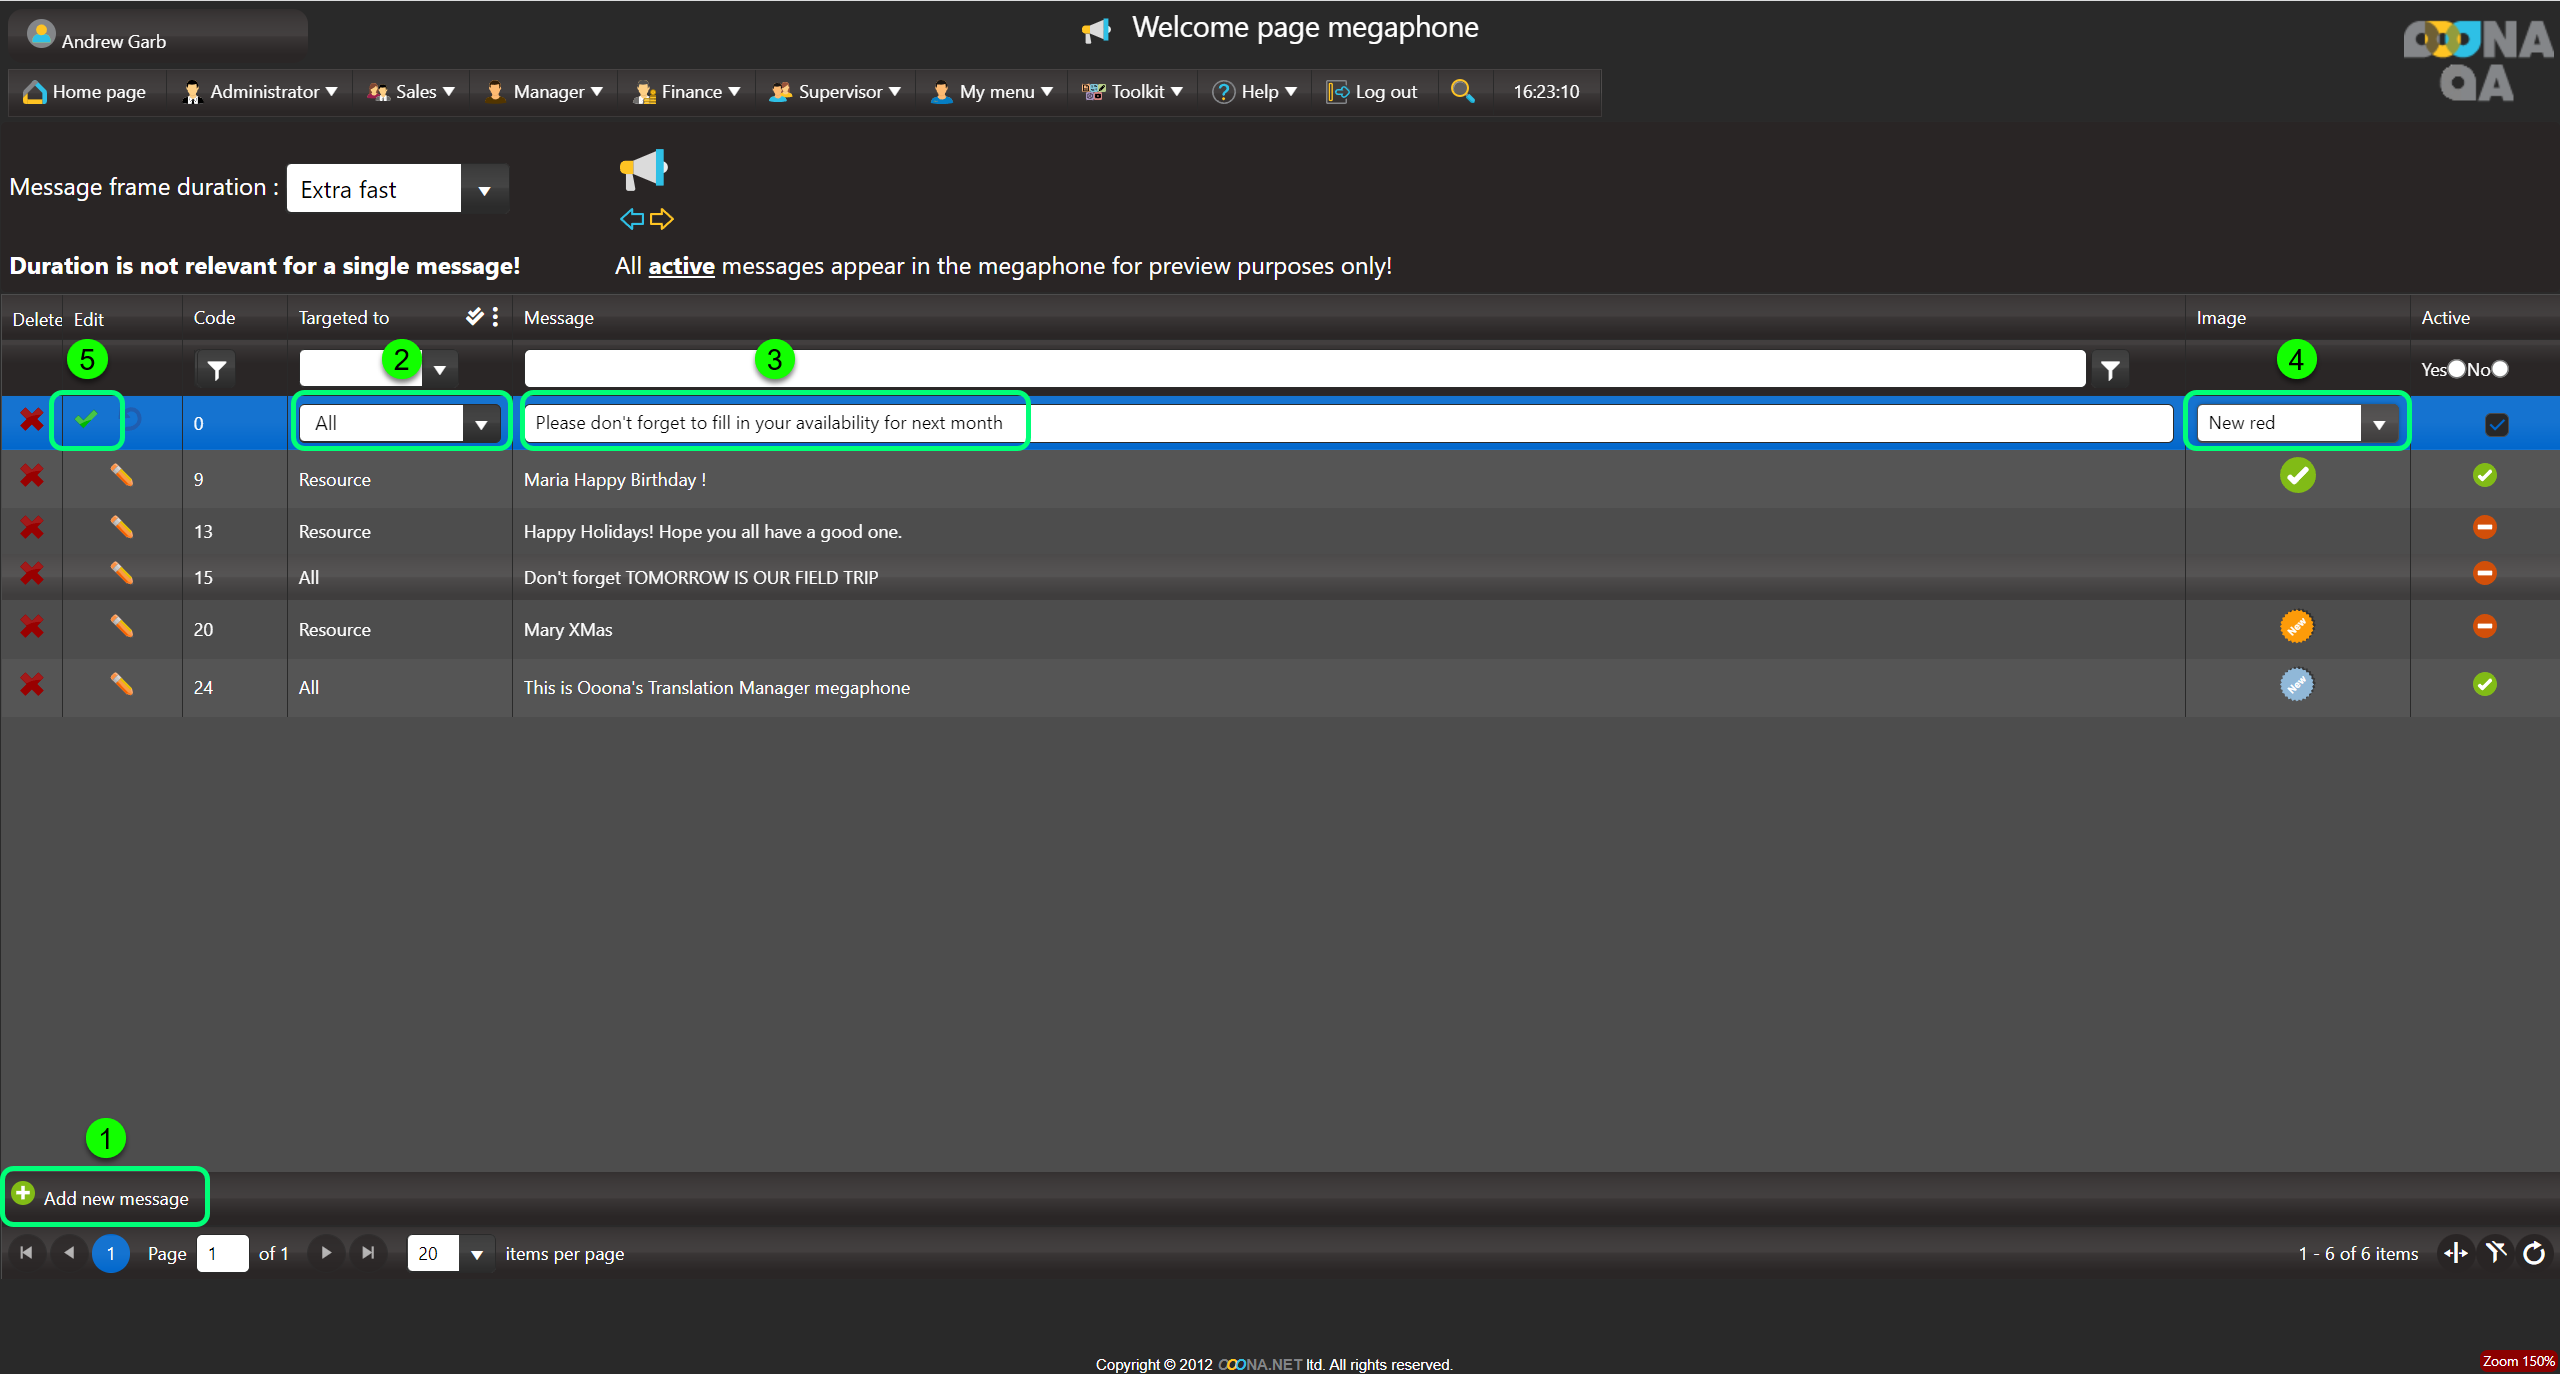Click the blue left arrow under the megaphone
The image size is (2560, 1374).
[631, 219]
